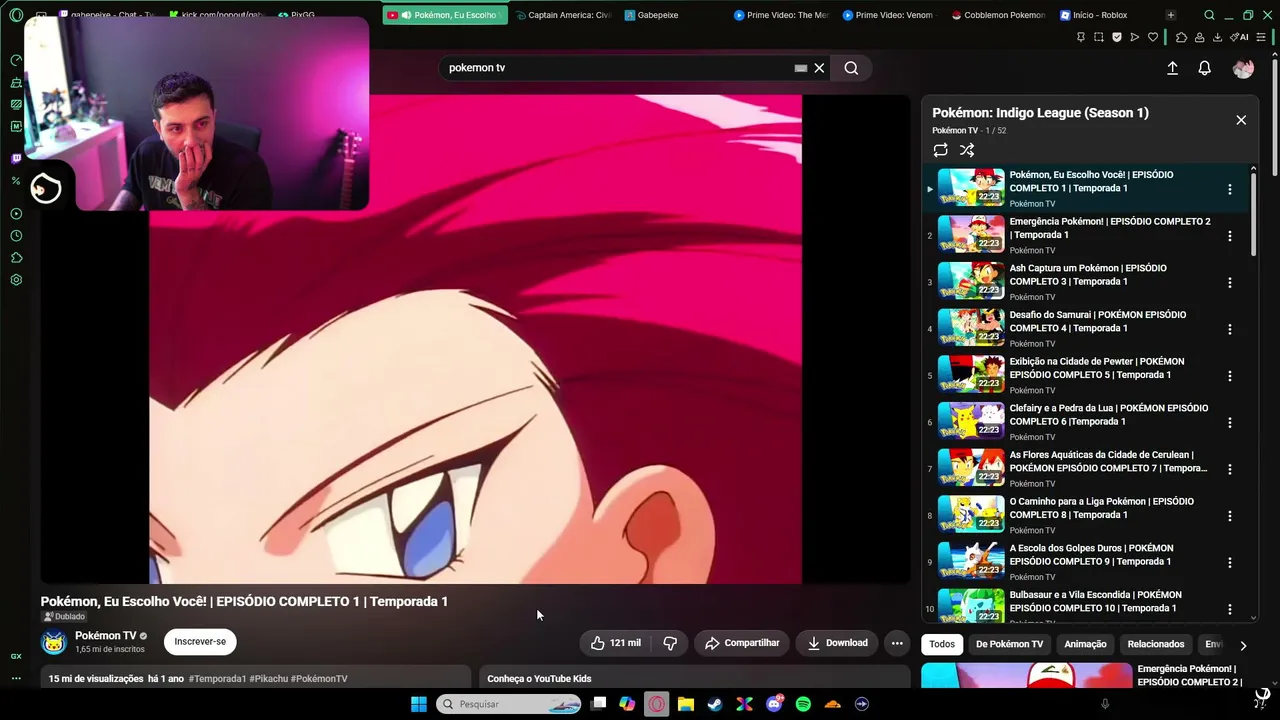Screen dimensions: 1280x720
Task: Play episode 2 Emergência Pokémon! in playlist
Action: pyautogui.click(x=1087, y=235)
